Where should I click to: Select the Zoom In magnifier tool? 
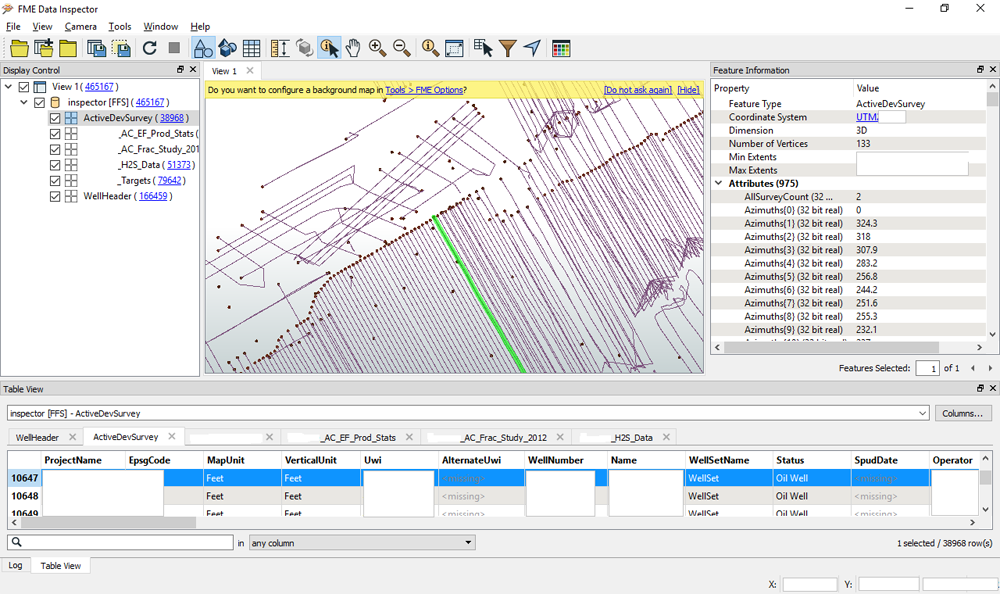tap(377, 48)
